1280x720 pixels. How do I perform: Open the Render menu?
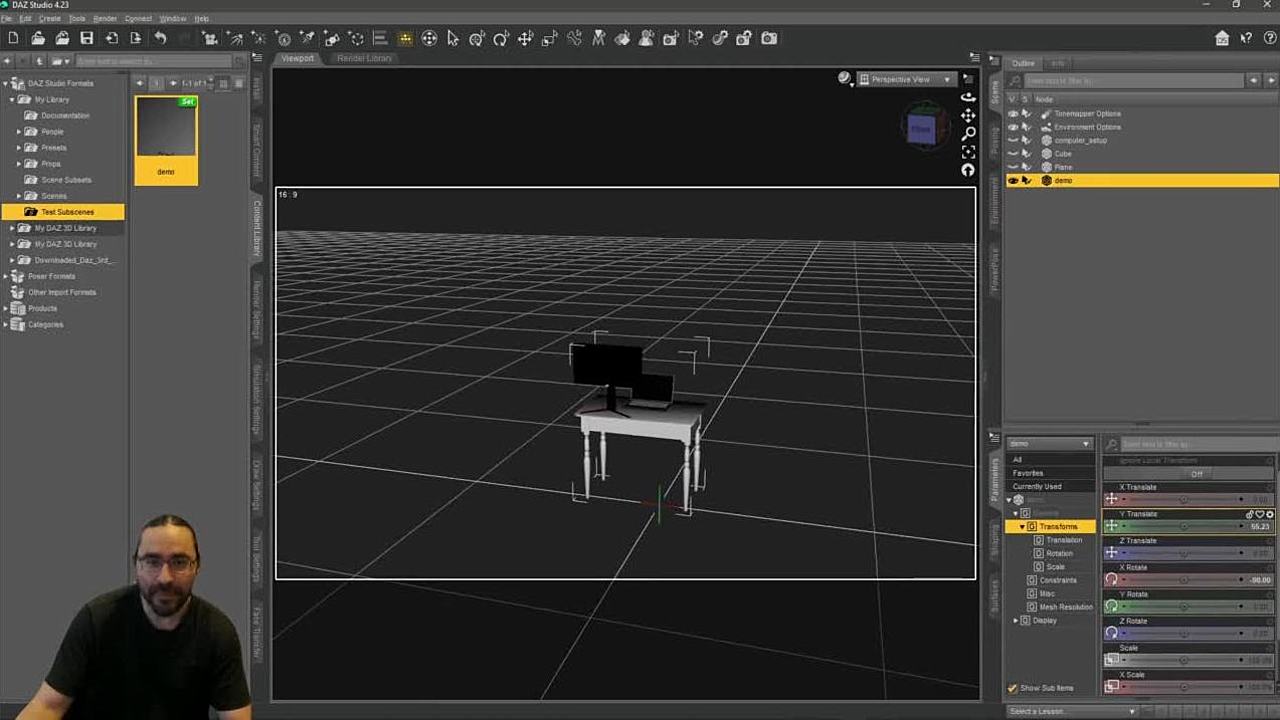click(104, 18)
